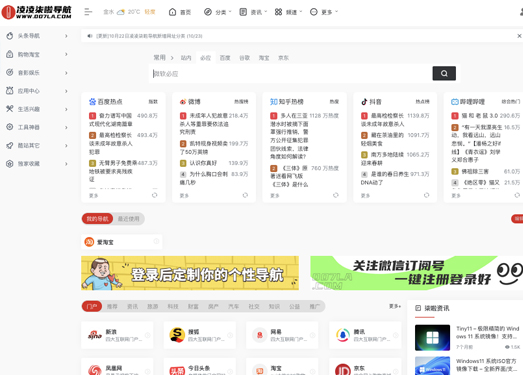The height and width of the screenshot is (375, 523).
Task: Click the 独家收藏 sidebar icon
Action: click(10, 163)
